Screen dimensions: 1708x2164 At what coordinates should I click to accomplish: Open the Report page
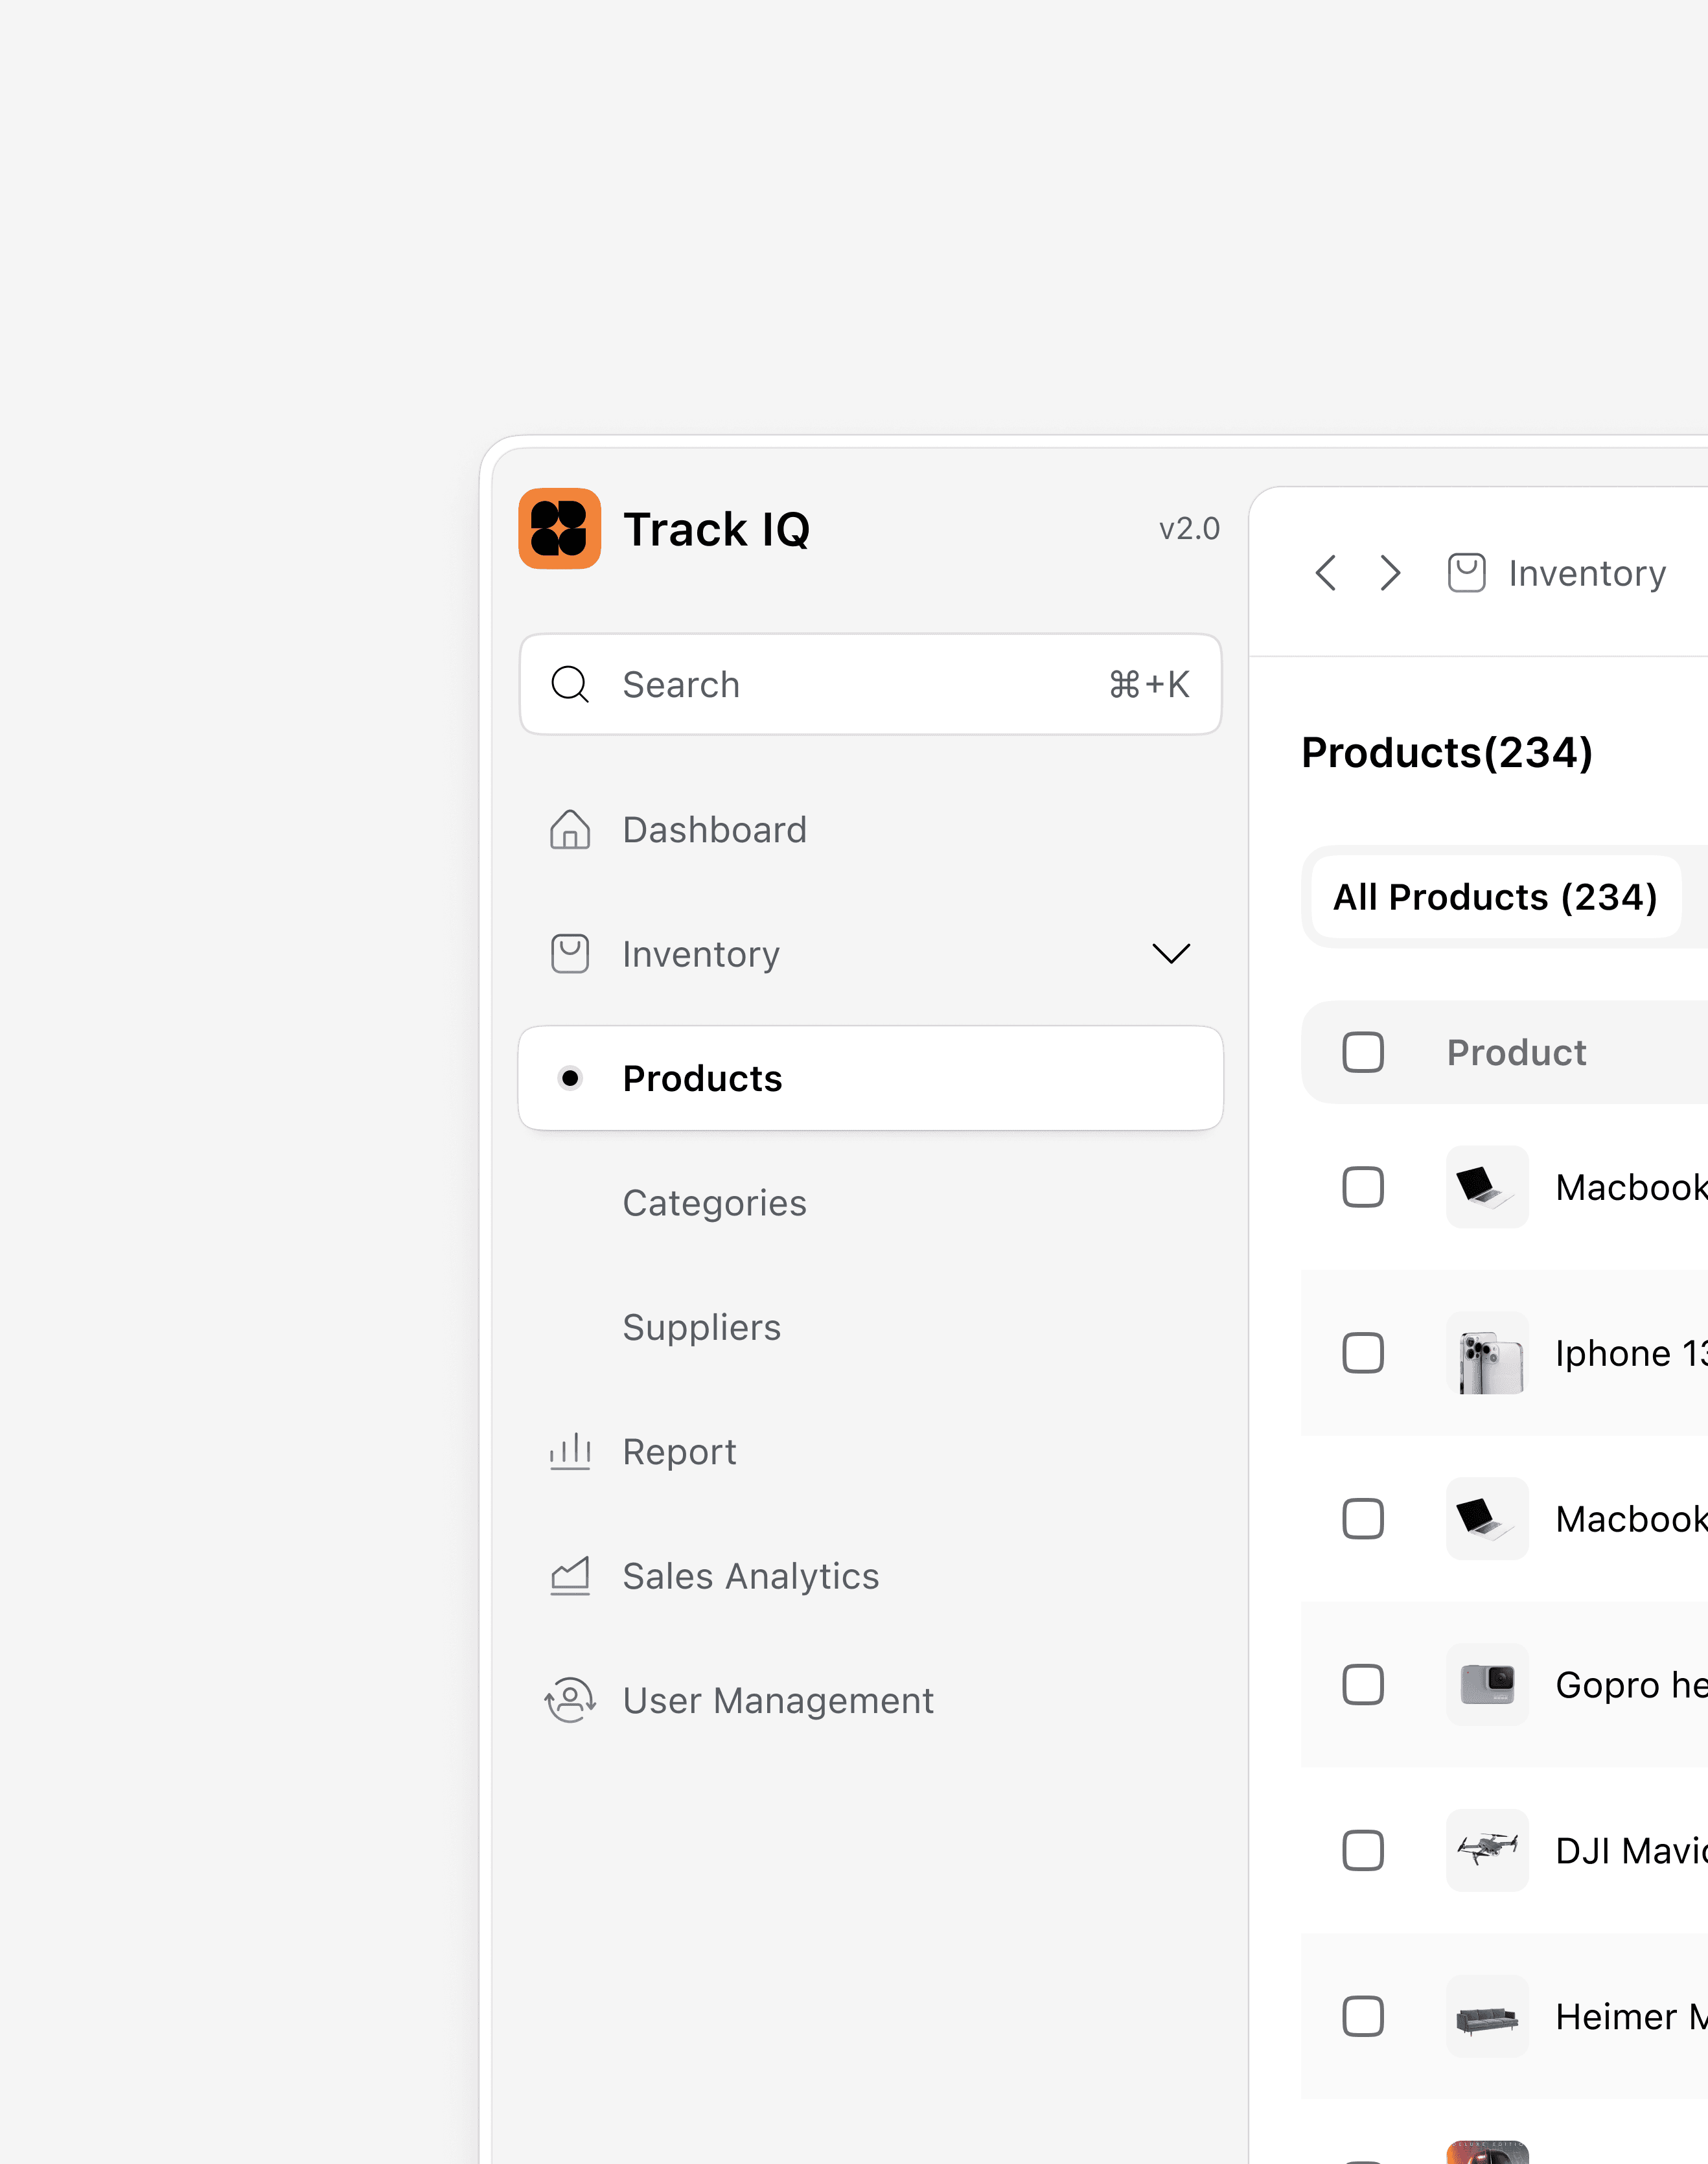point(870,1451)
